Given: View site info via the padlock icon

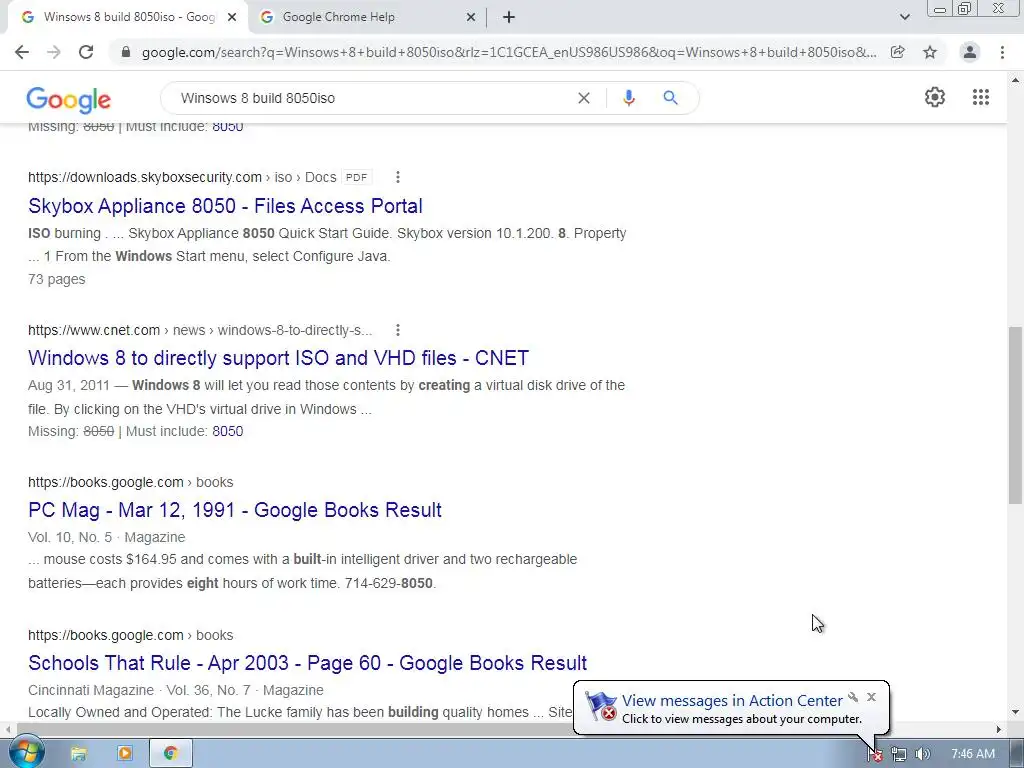Looking at the screenshot, I should pyautogui.click(x=126, y=52).
